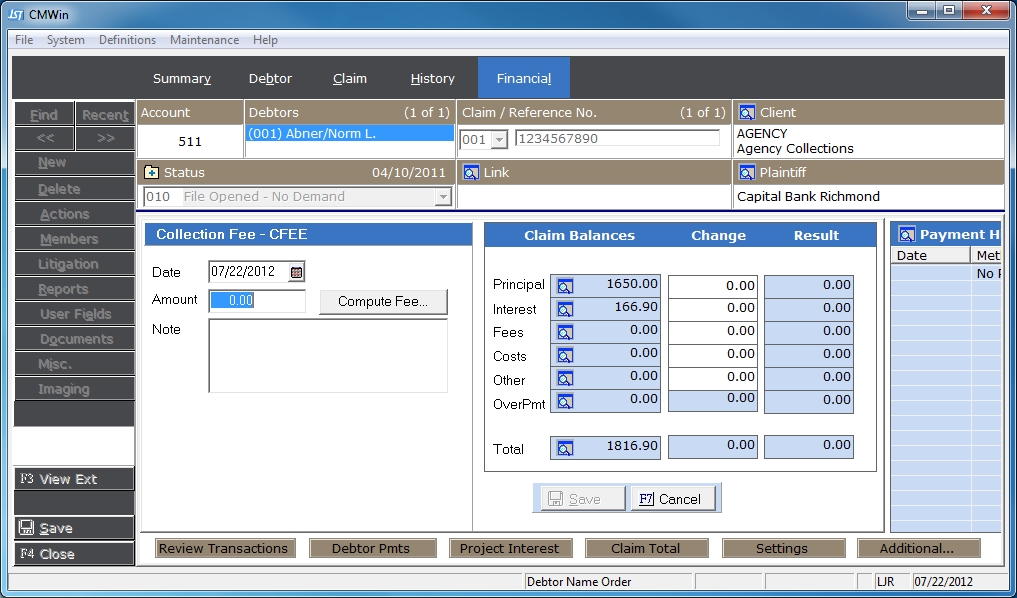Open the Status plus icon

coord(152,173)
